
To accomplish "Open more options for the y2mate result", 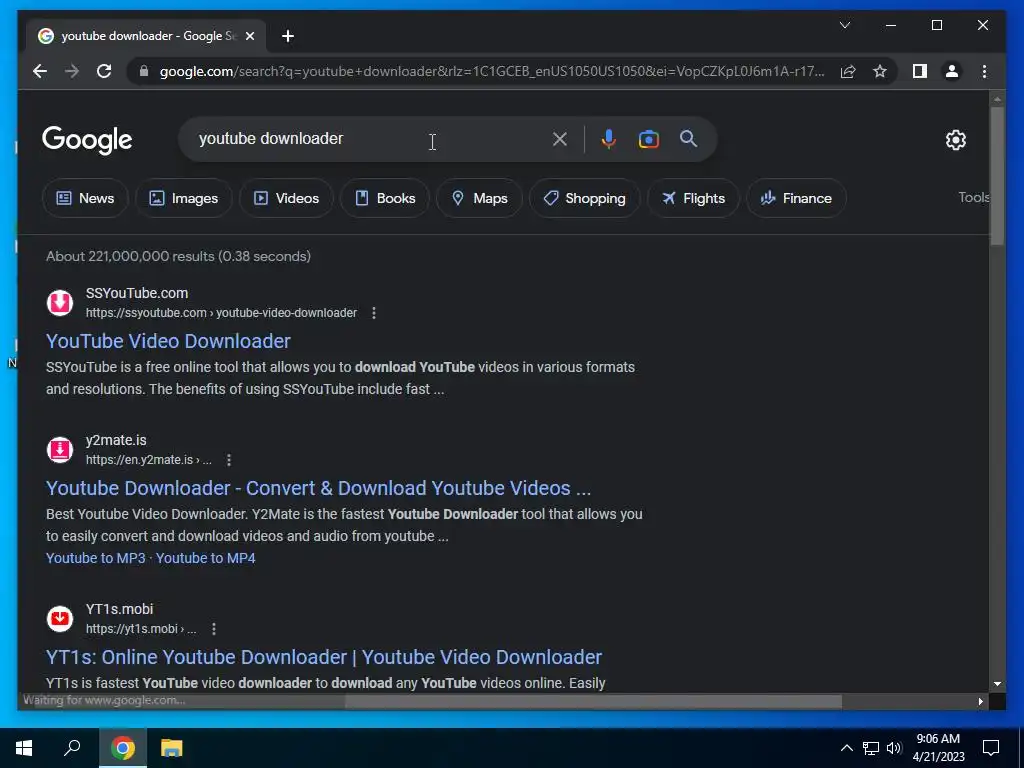I will (229, 460).
